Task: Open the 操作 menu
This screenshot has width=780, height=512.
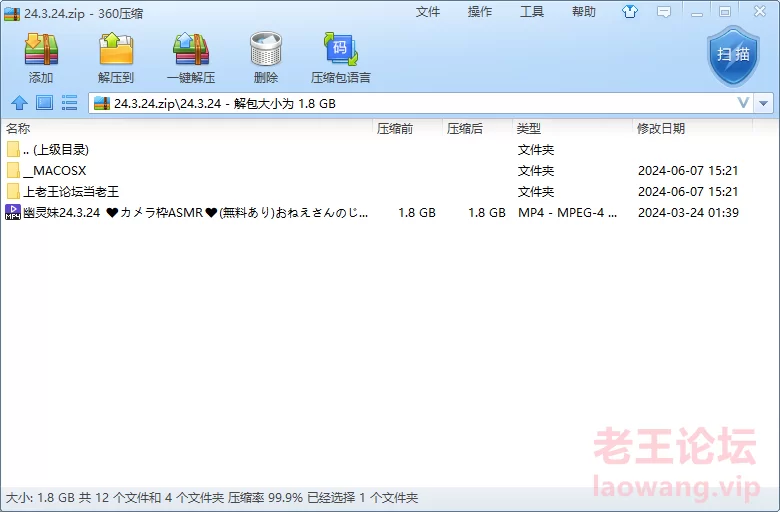Action: [480, 12]
